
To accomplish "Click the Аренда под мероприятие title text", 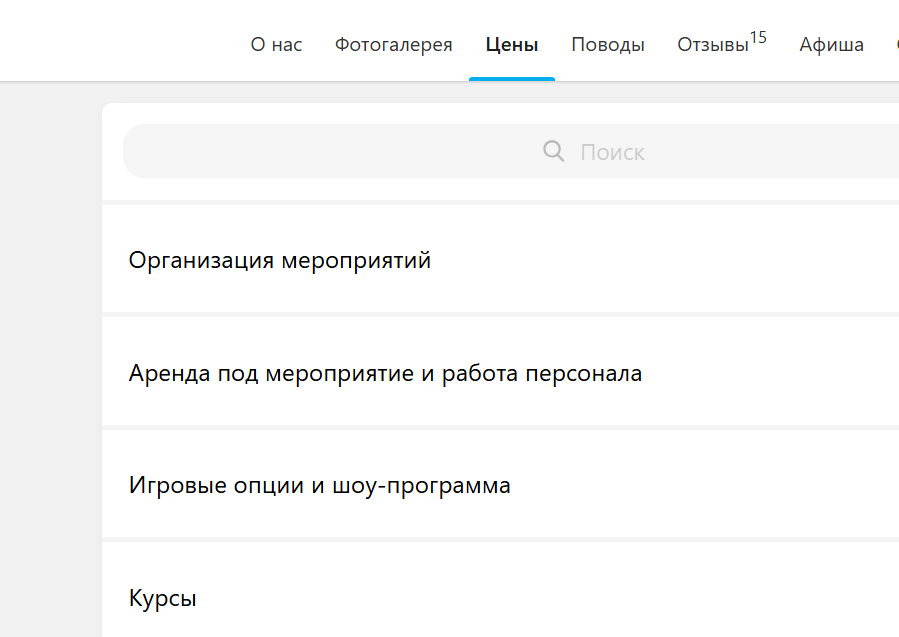I will [385, 374].
